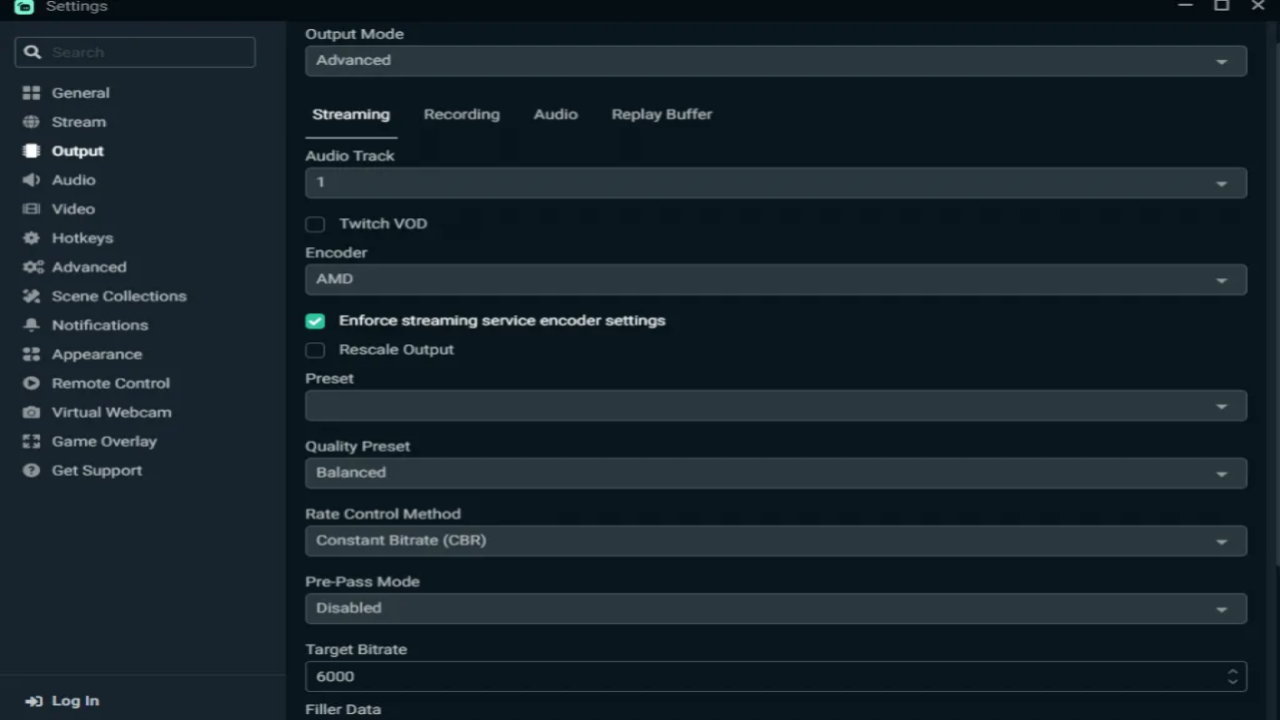Expand the Rate Control Method dropdown
The image size is (1280, 720).
click(776, 540)
